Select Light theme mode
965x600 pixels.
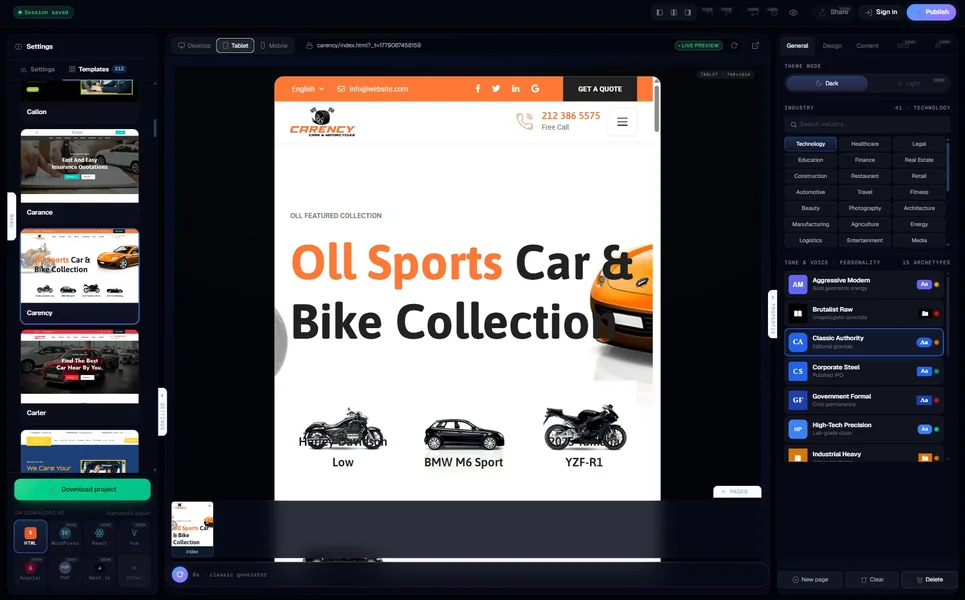pyautogui.click(x=908, y=83)
